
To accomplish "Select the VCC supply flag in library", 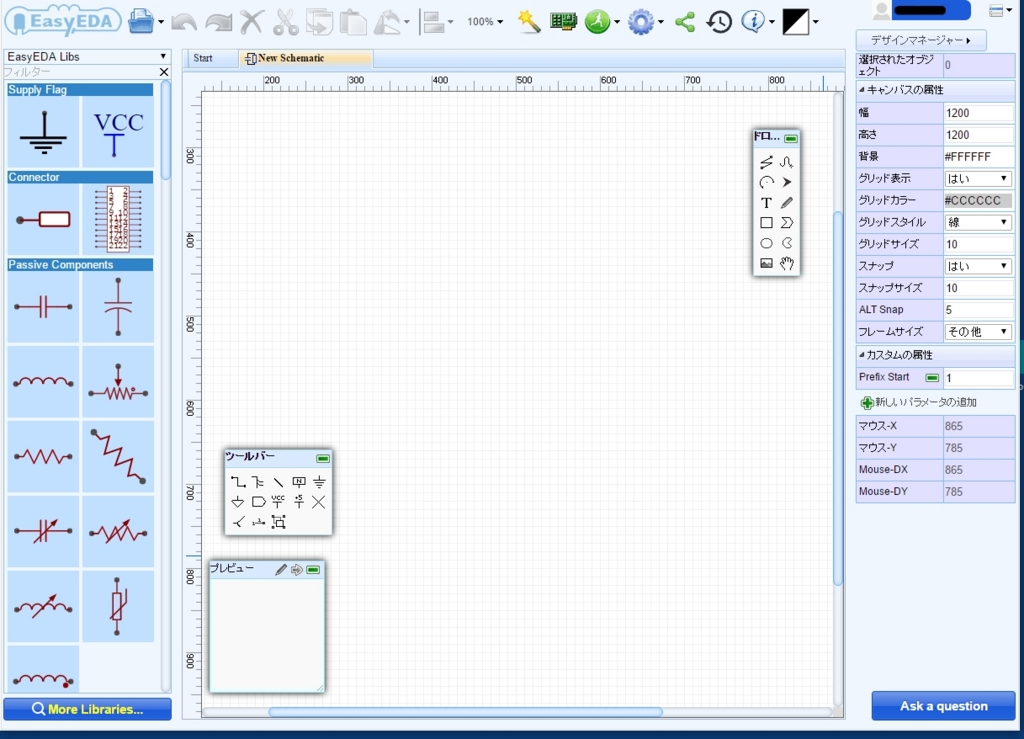I will coord(118,132).
